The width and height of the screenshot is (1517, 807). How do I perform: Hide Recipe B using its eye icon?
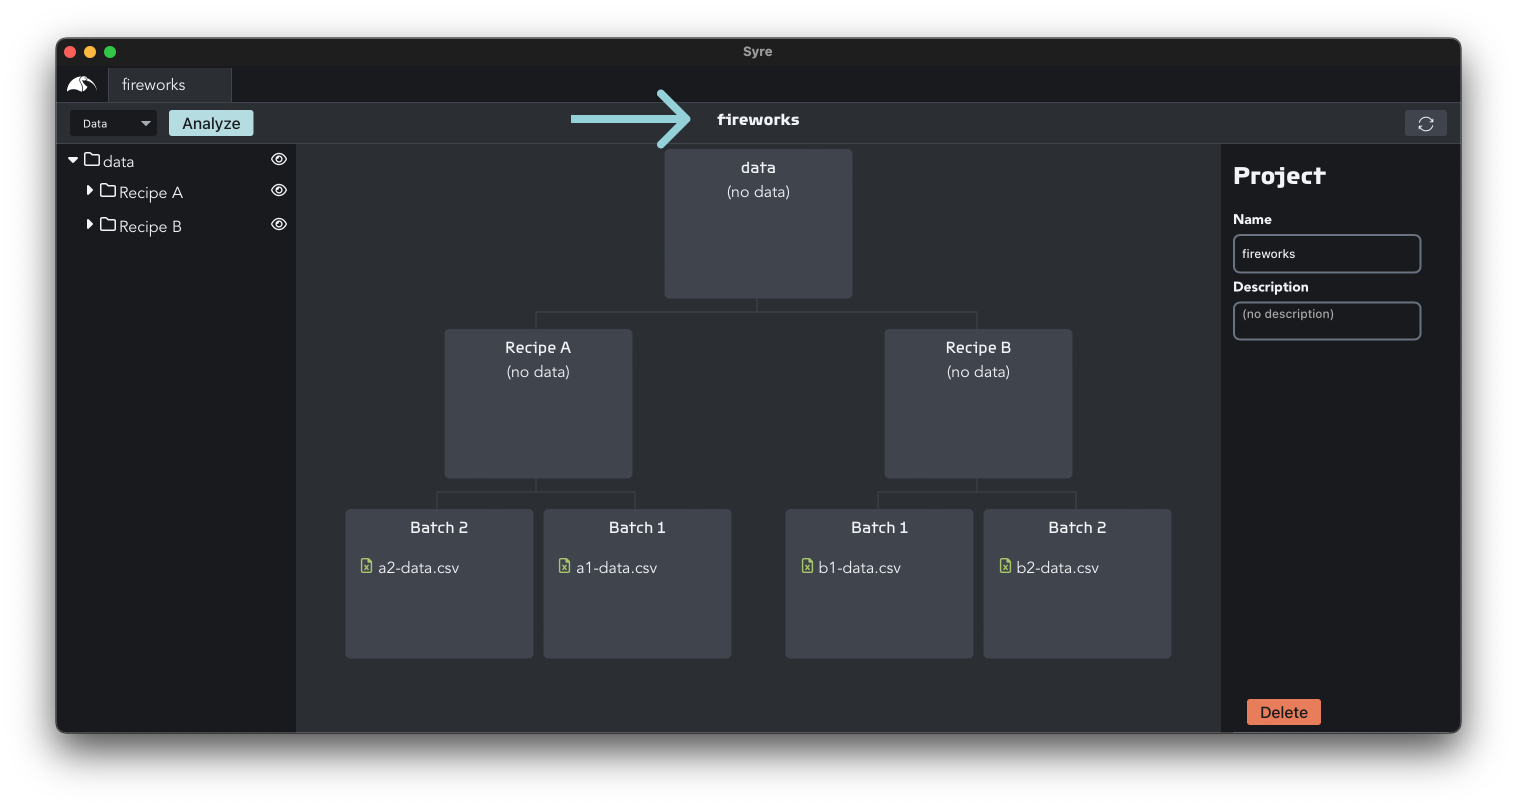tap(279, 224)
